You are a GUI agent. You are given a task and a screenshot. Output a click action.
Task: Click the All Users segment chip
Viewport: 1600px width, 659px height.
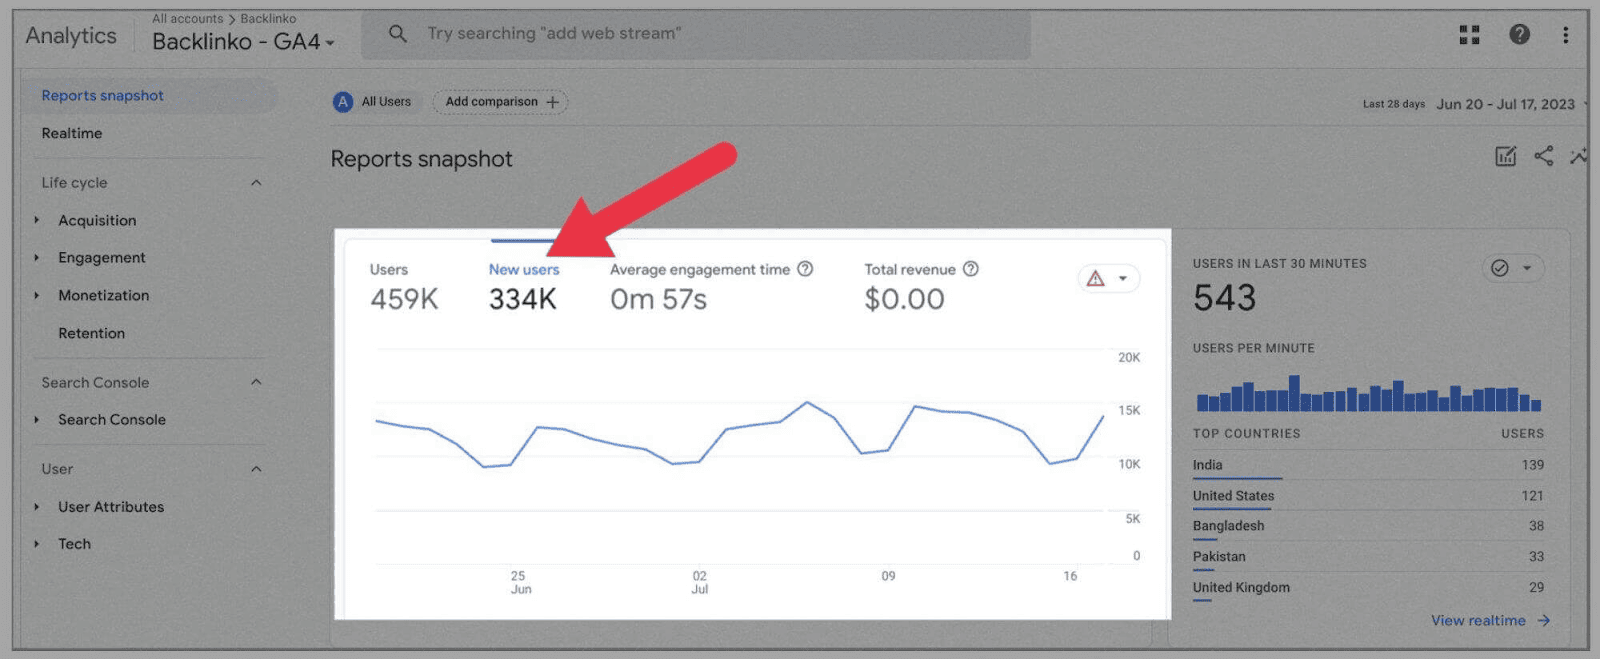[x=373, y=102]
